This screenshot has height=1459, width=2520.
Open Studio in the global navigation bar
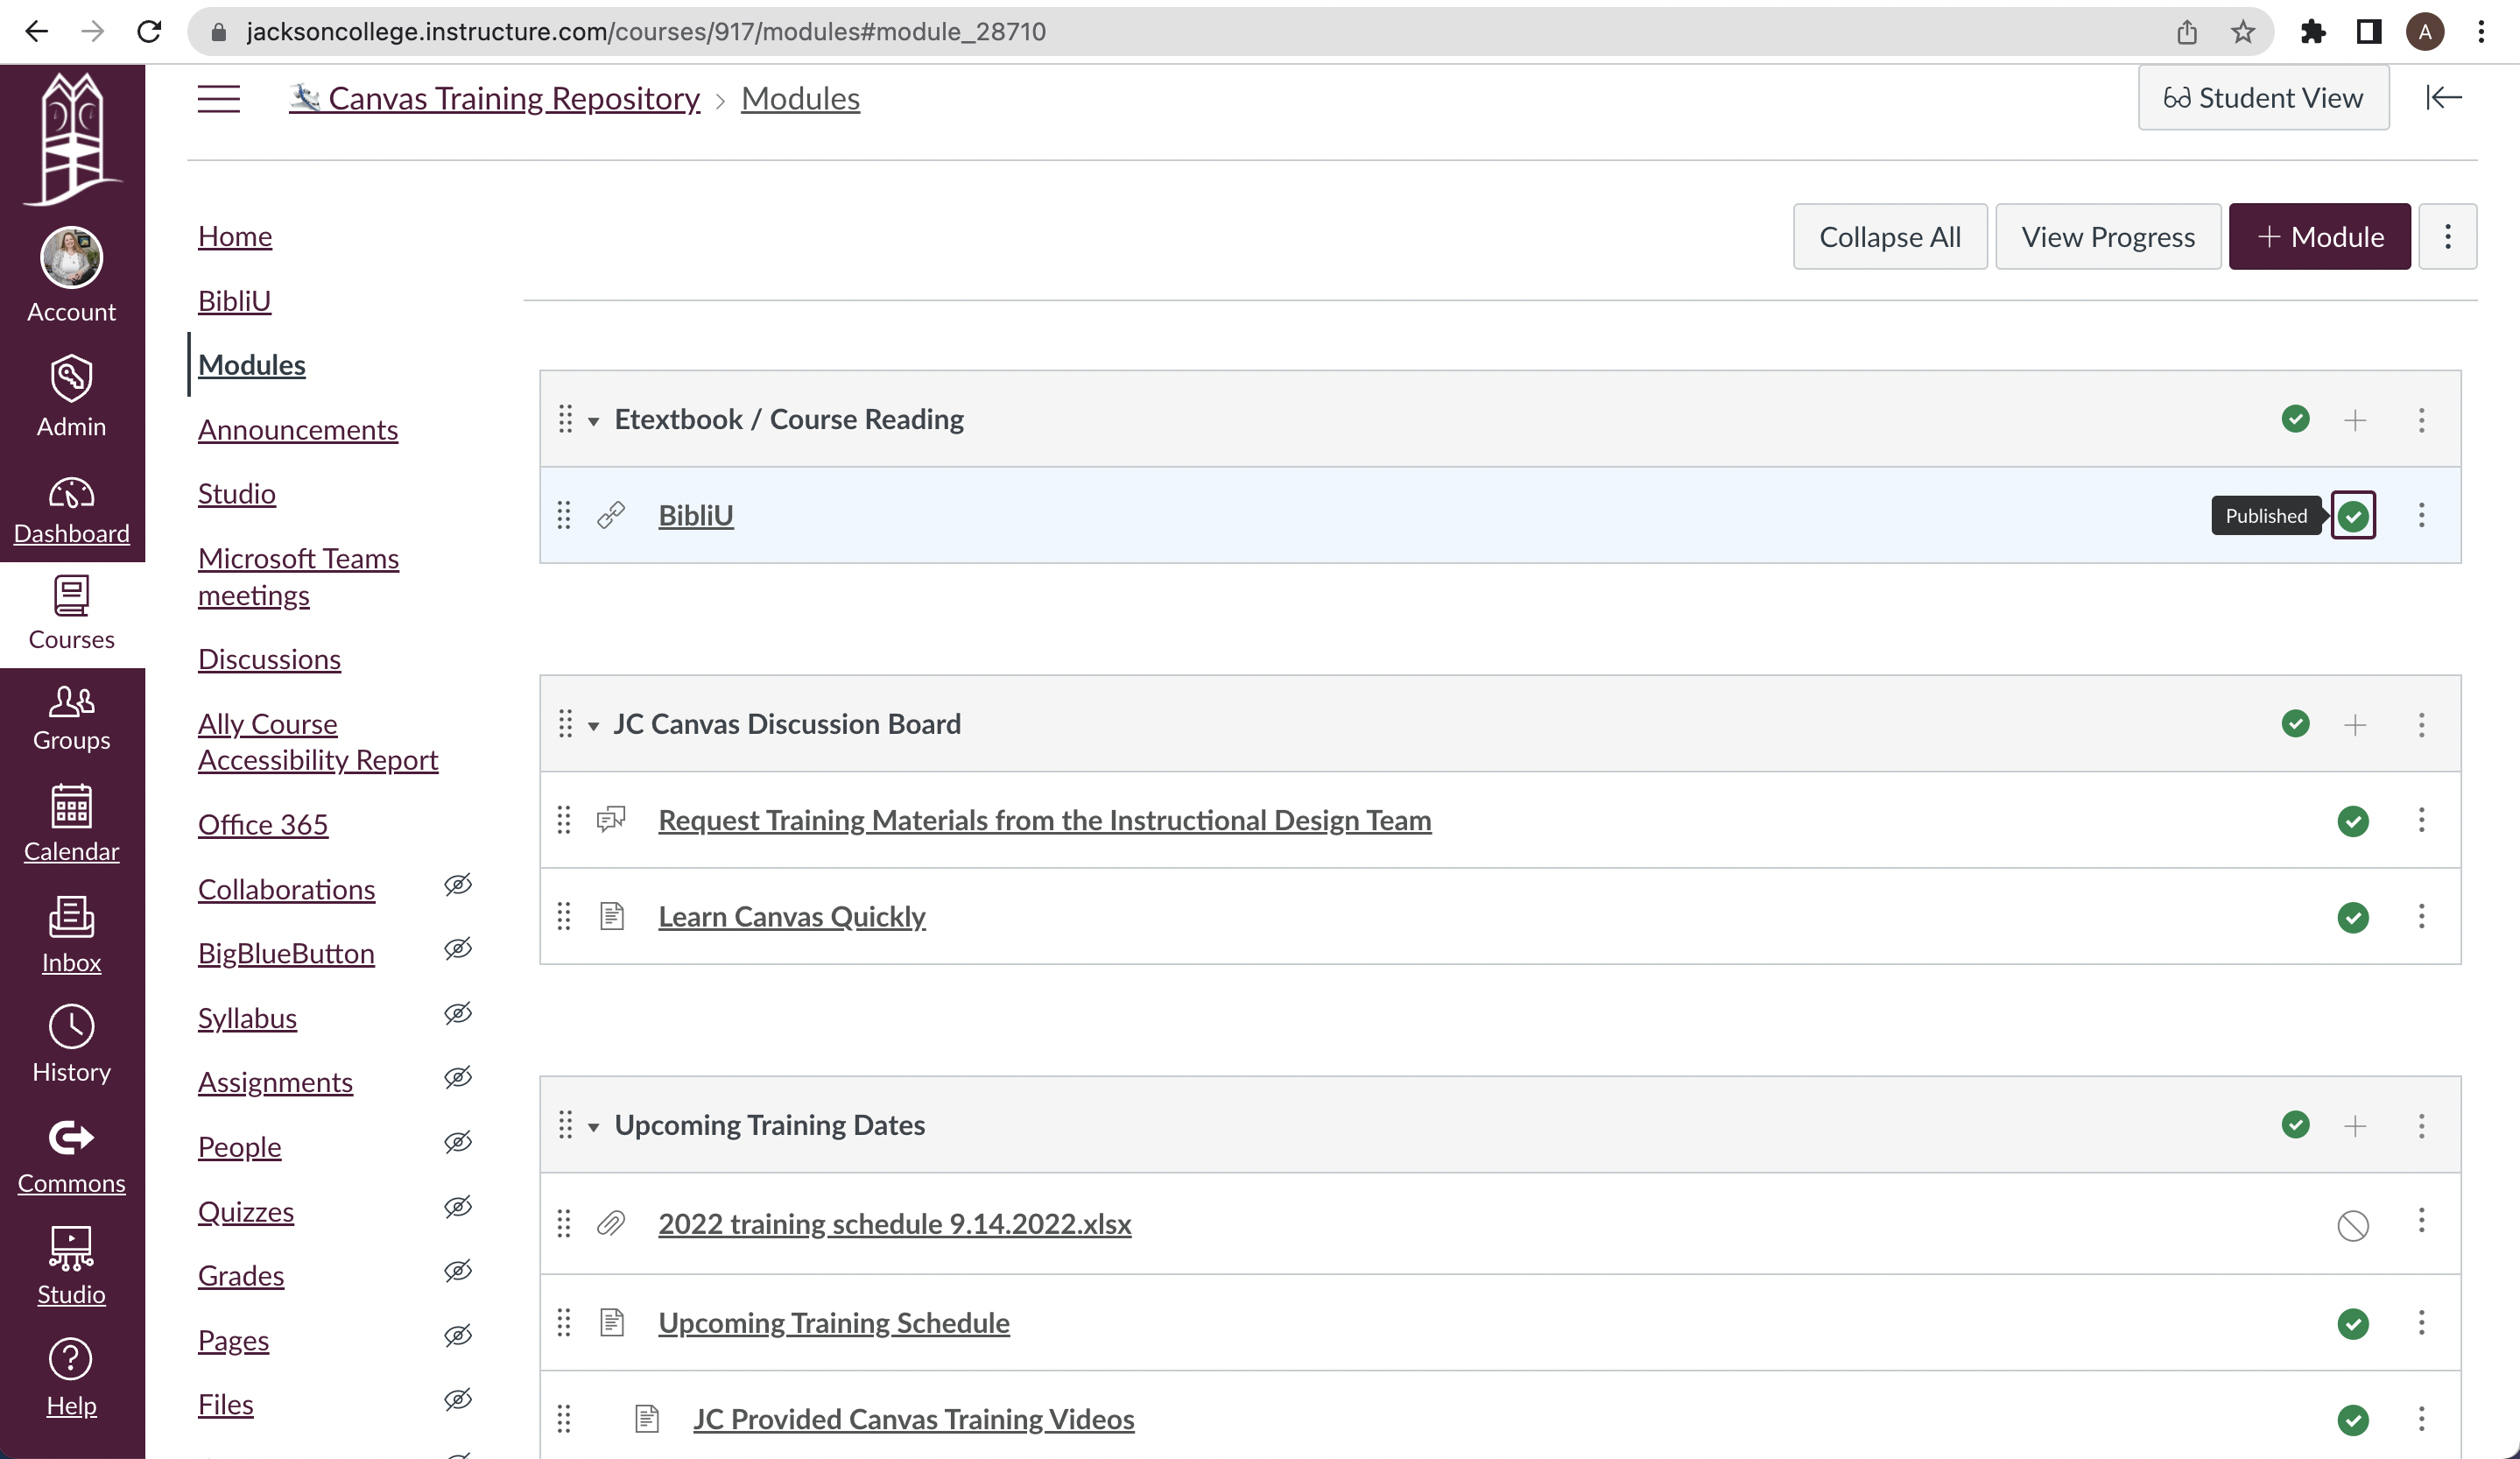coord(71,1266)
